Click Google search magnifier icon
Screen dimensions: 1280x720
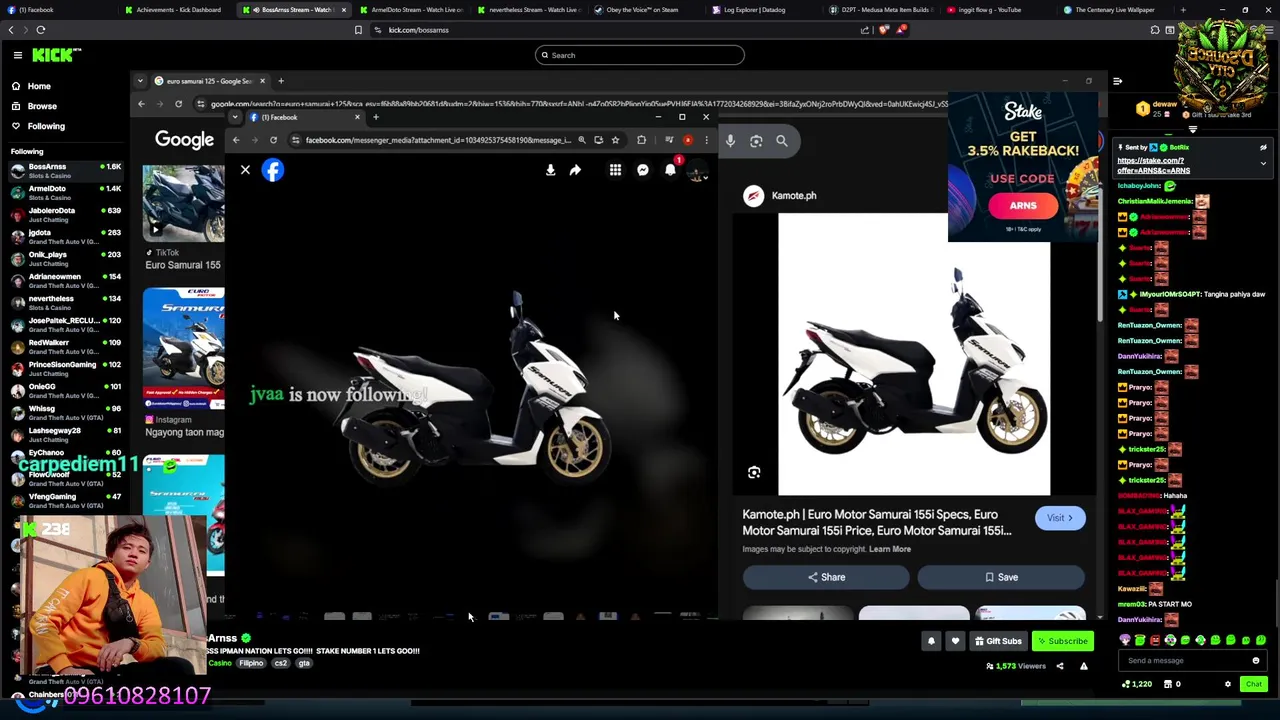[x=782, y=141]
